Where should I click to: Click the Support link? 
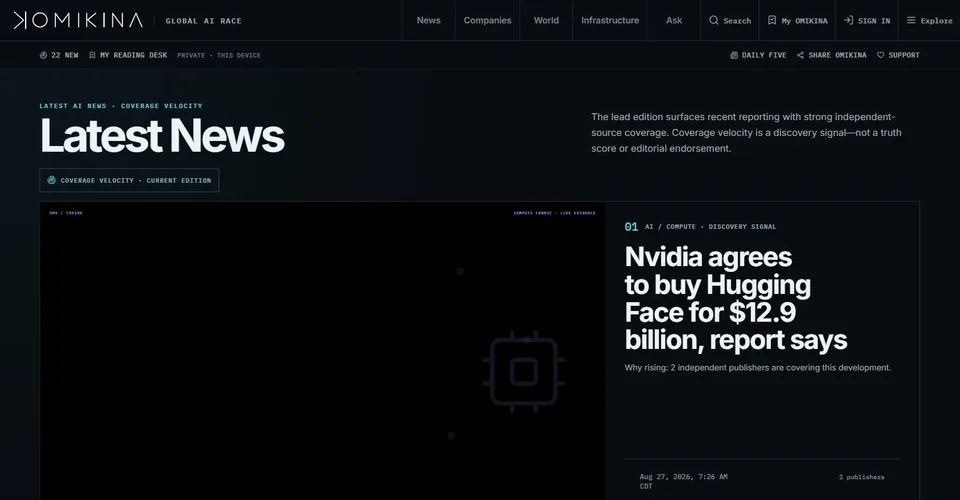(898, 55)
